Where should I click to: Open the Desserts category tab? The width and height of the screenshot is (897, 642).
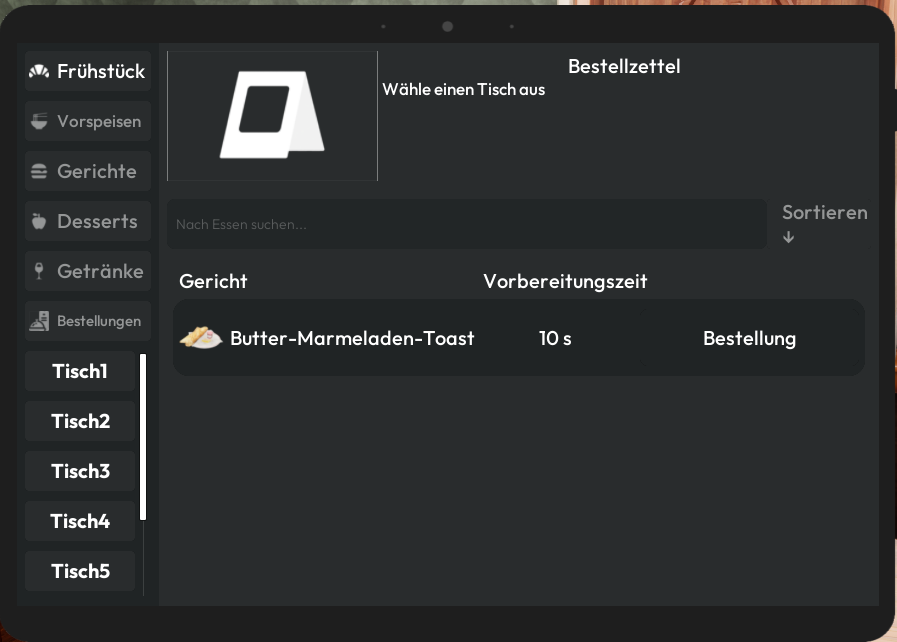88,221
